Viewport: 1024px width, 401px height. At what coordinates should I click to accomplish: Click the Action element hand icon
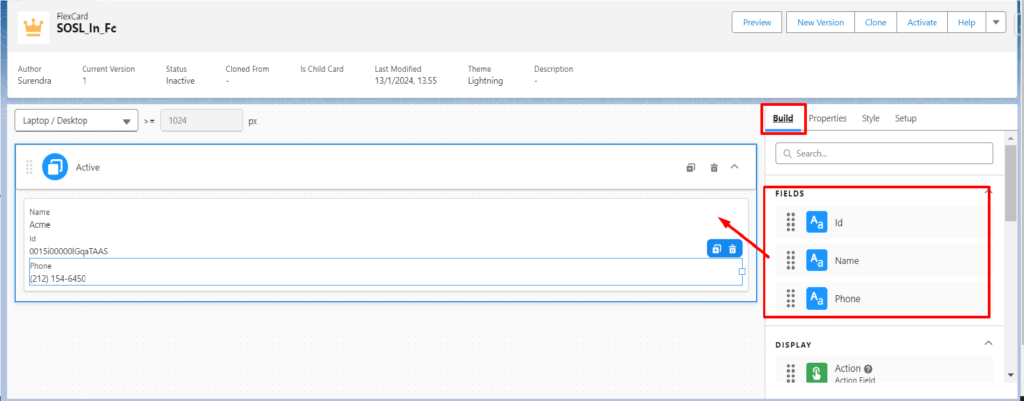pos(816,373)
